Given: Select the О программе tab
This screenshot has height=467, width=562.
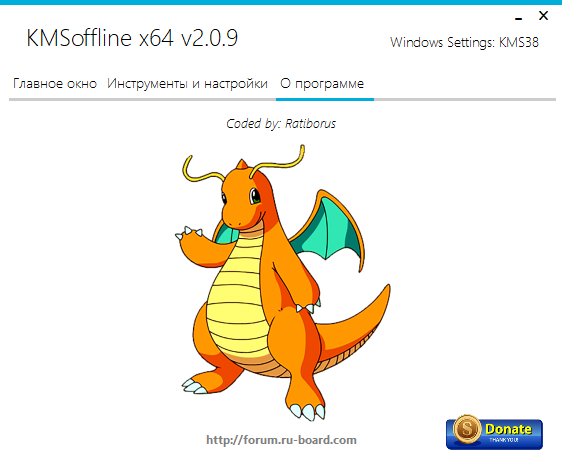Looking at the screenshot, I should tap(322, 84).
